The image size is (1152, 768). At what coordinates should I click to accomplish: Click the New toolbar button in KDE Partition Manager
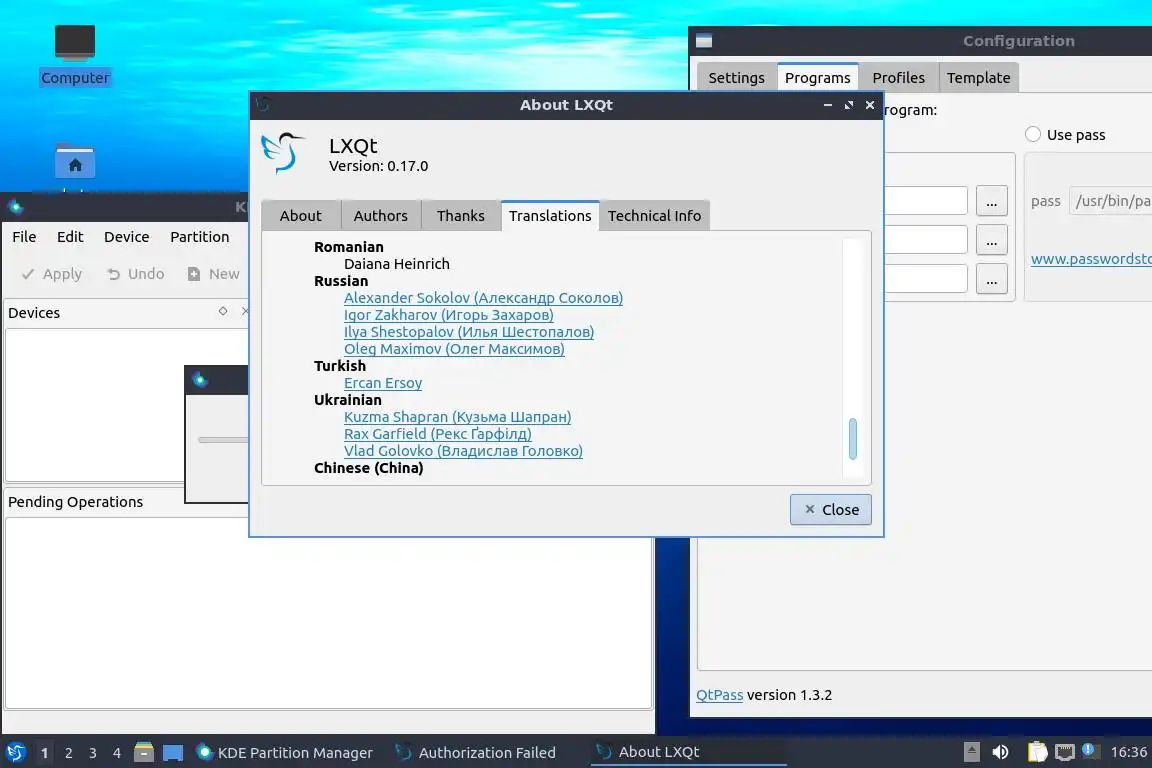tap(213, 274)
